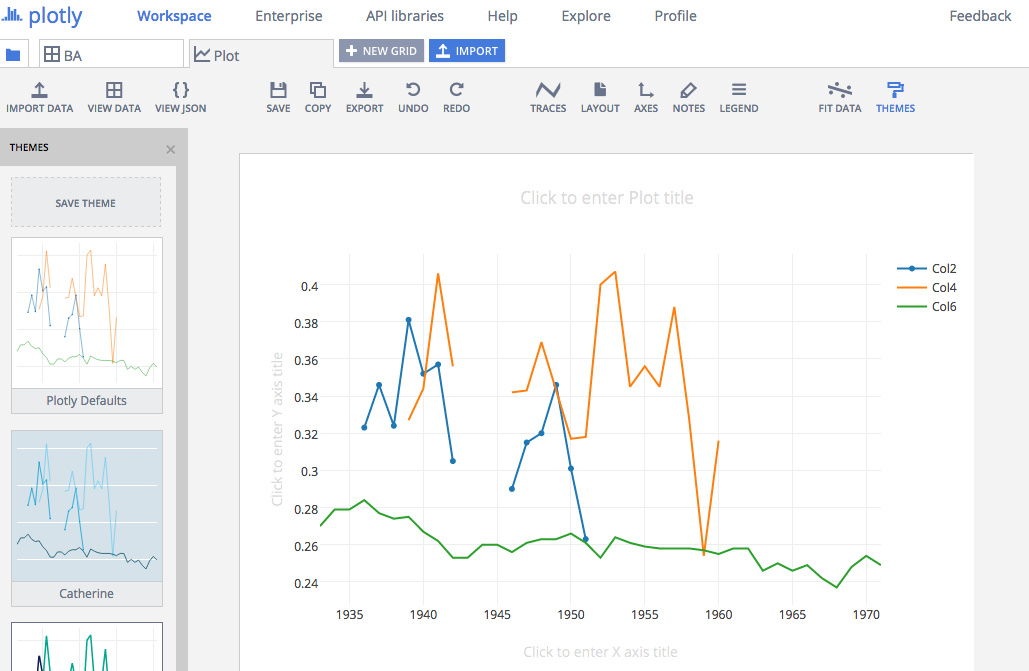Click the Export download icon

pyautogui.click(x=365, y=90)
